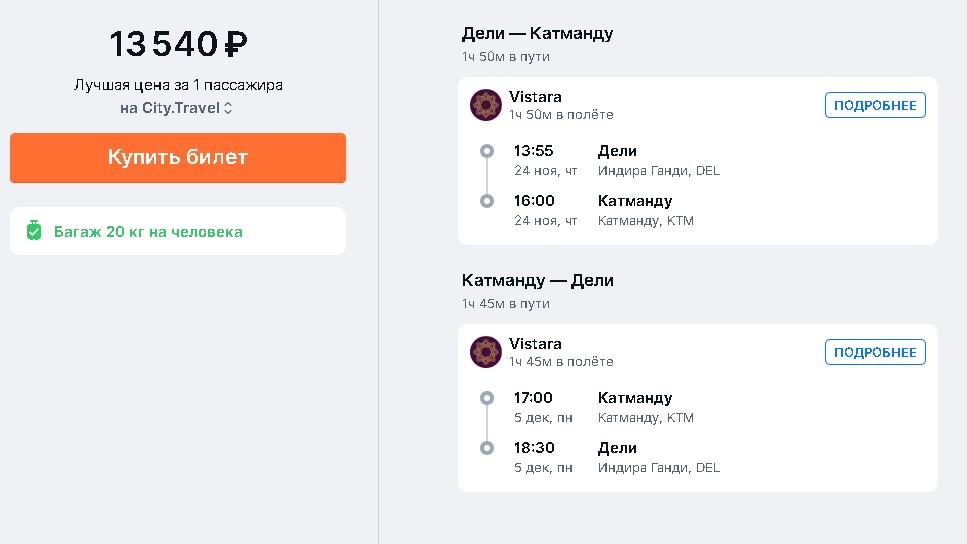
Task: Click the 13 540 ₽ price
Action: pos(178,44)
